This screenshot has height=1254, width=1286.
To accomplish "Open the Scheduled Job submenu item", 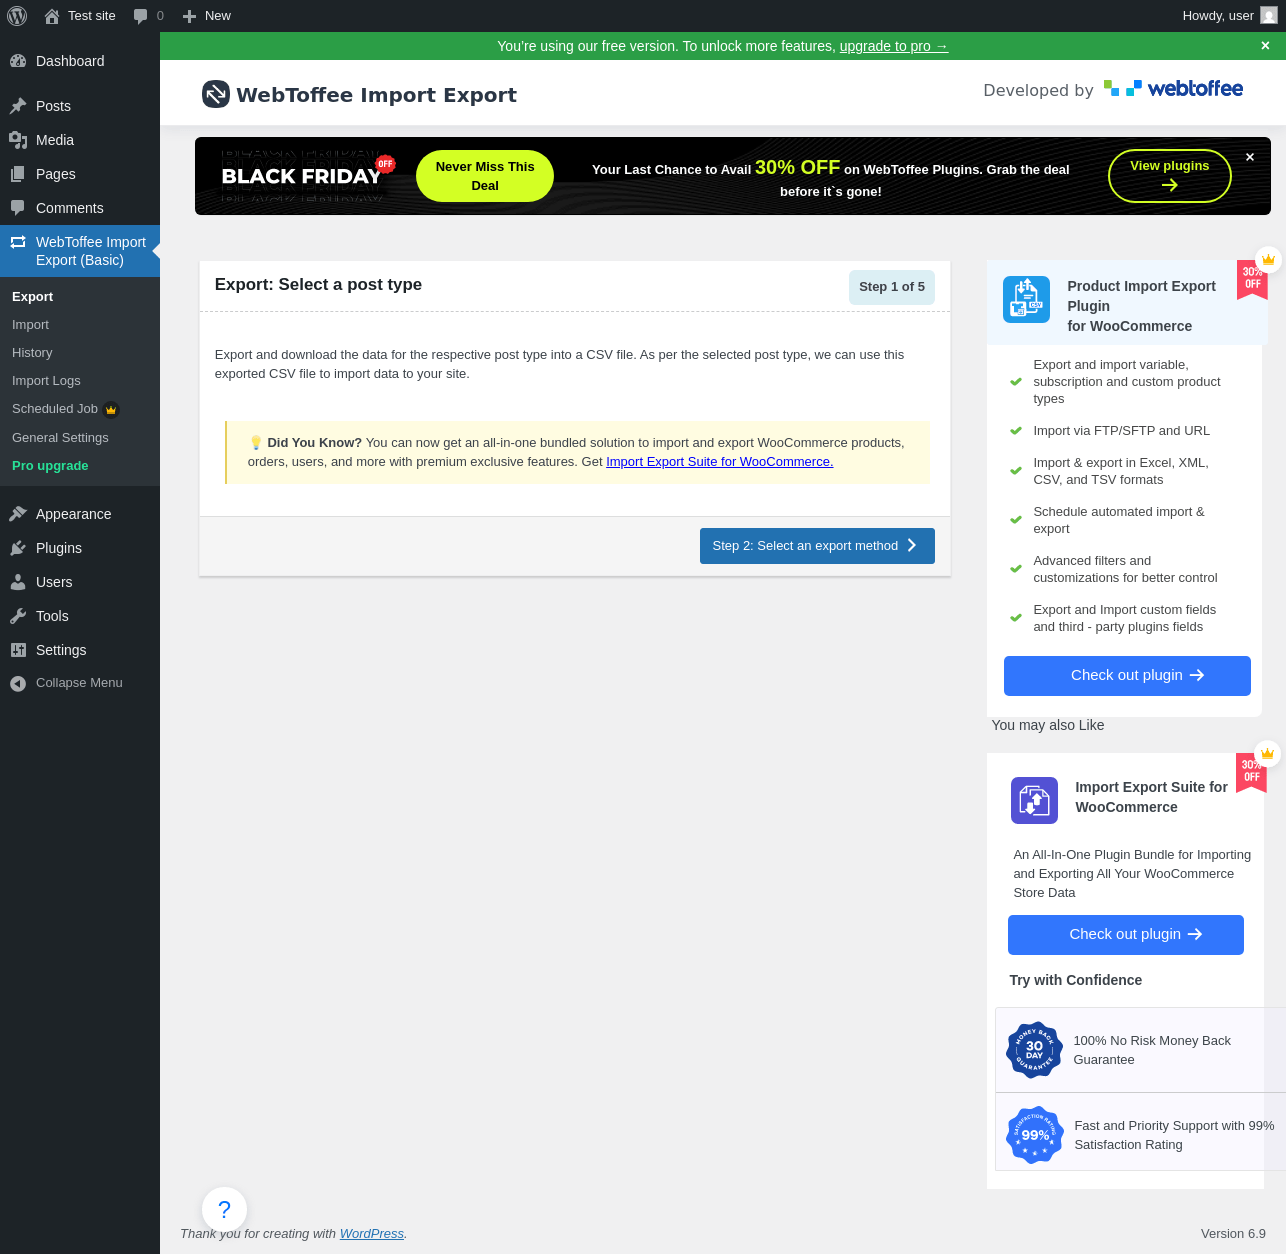I will click(80, 409).
